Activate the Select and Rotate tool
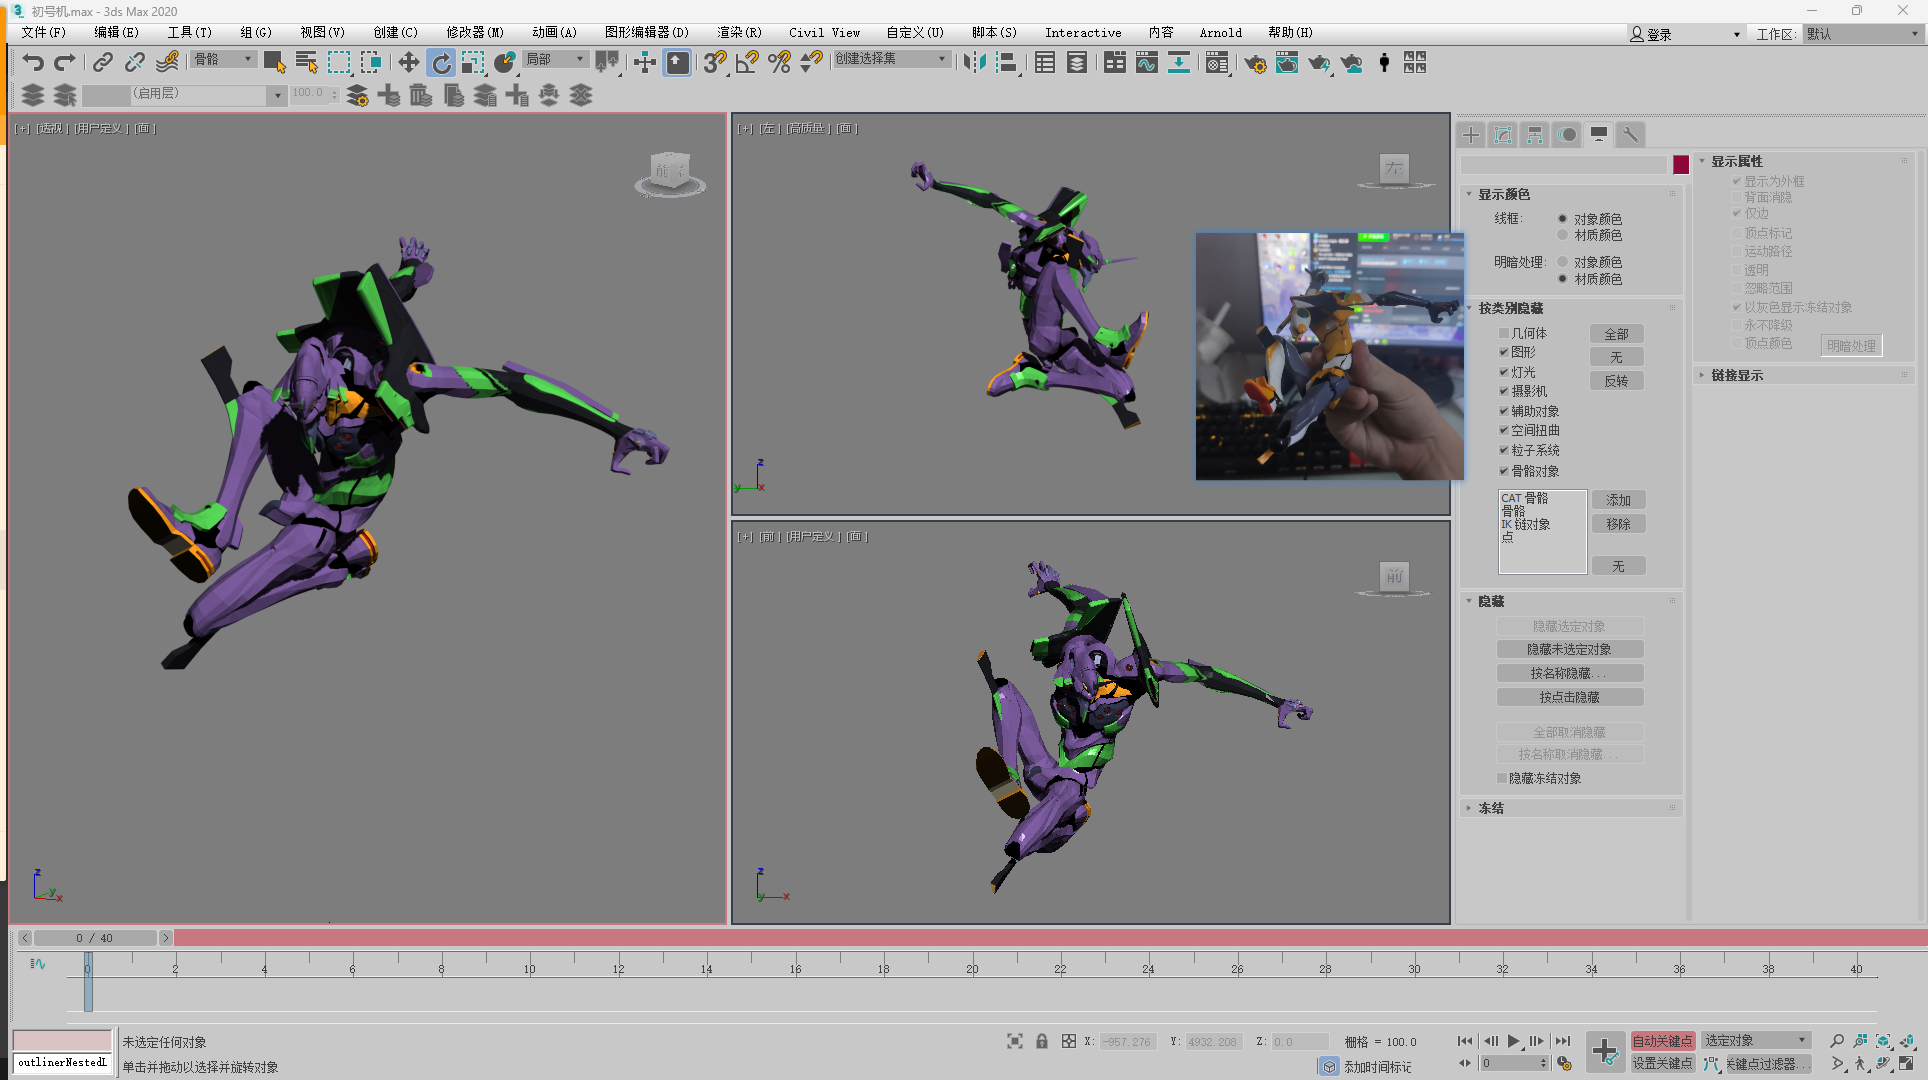 [441, 63]
